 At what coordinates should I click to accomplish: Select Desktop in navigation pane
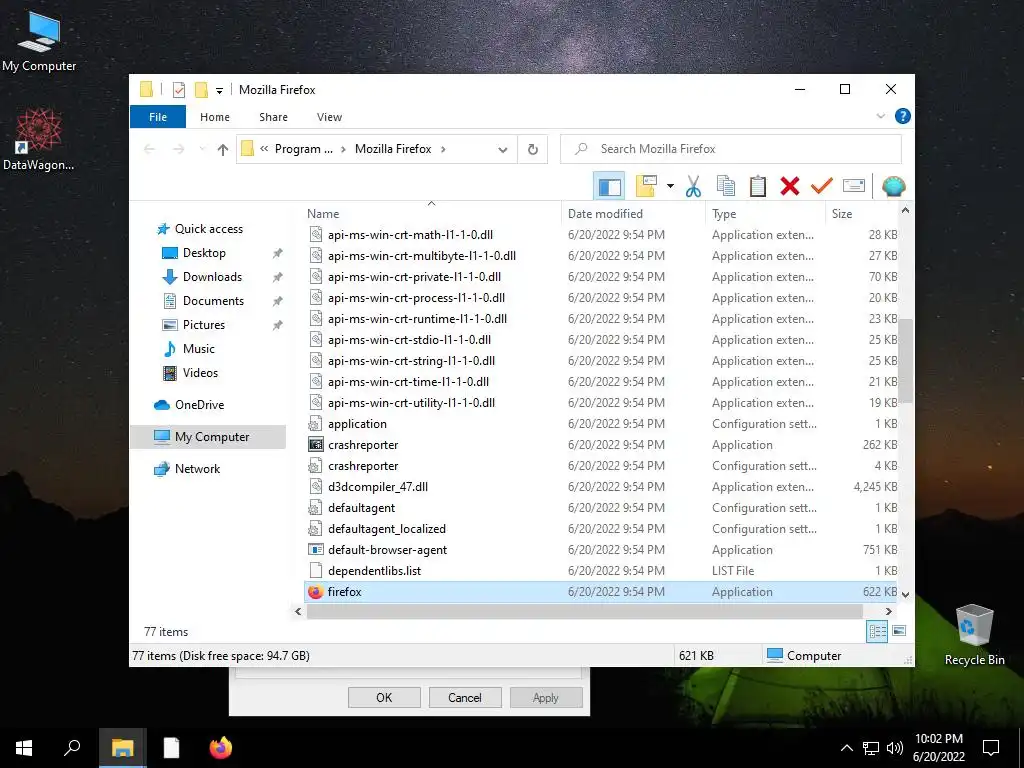pyautogui.click(x=204, y=253)
